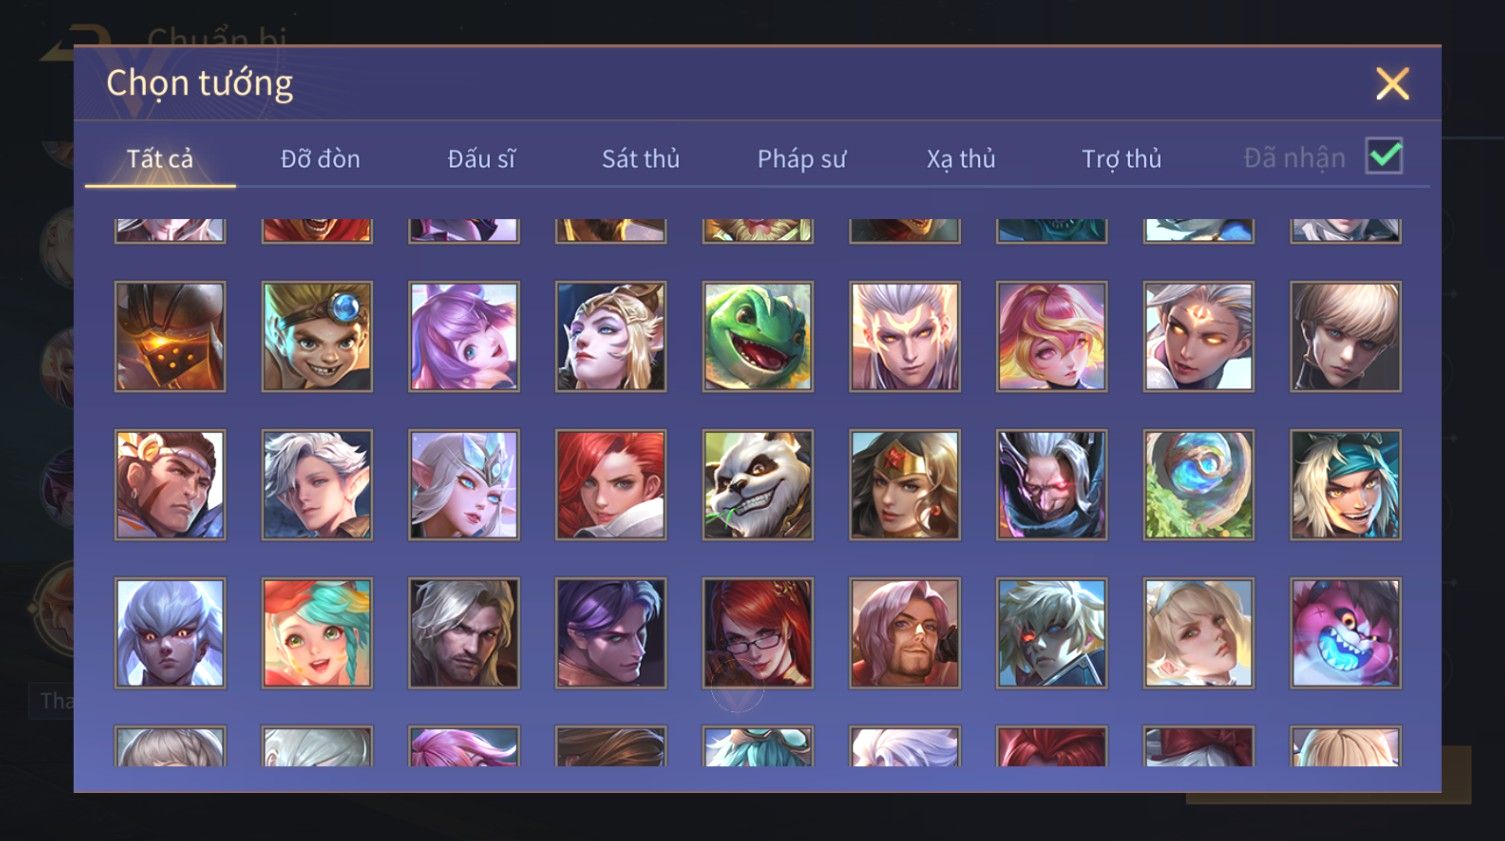Choose the Wonder Woman hero with tiara
The height and width of the screenshot is (841, 1505).
click(905, 485)
